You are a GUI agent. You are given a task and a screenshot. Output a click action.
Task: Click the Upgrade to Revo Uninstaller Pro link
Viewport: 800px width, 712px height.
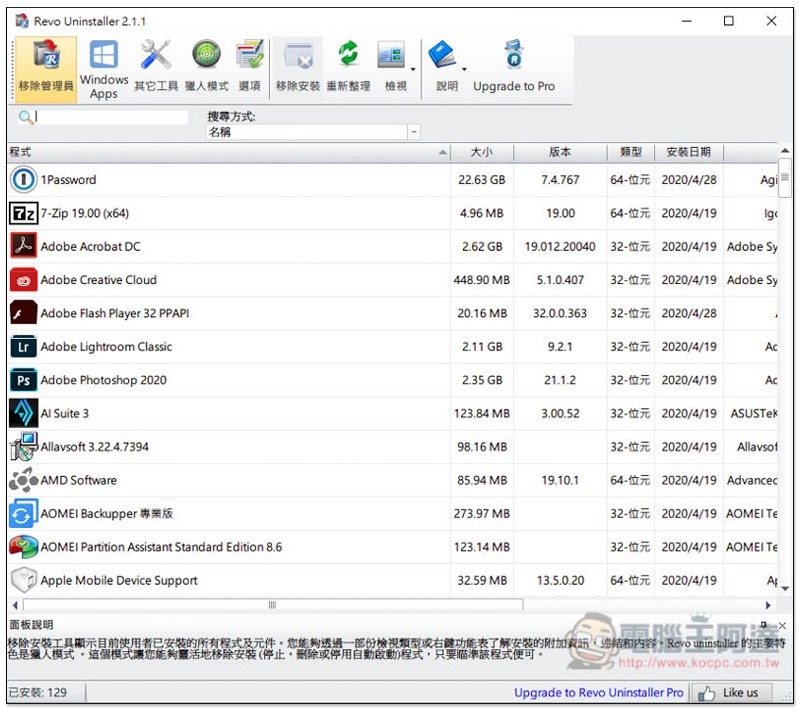pos(598,692)
